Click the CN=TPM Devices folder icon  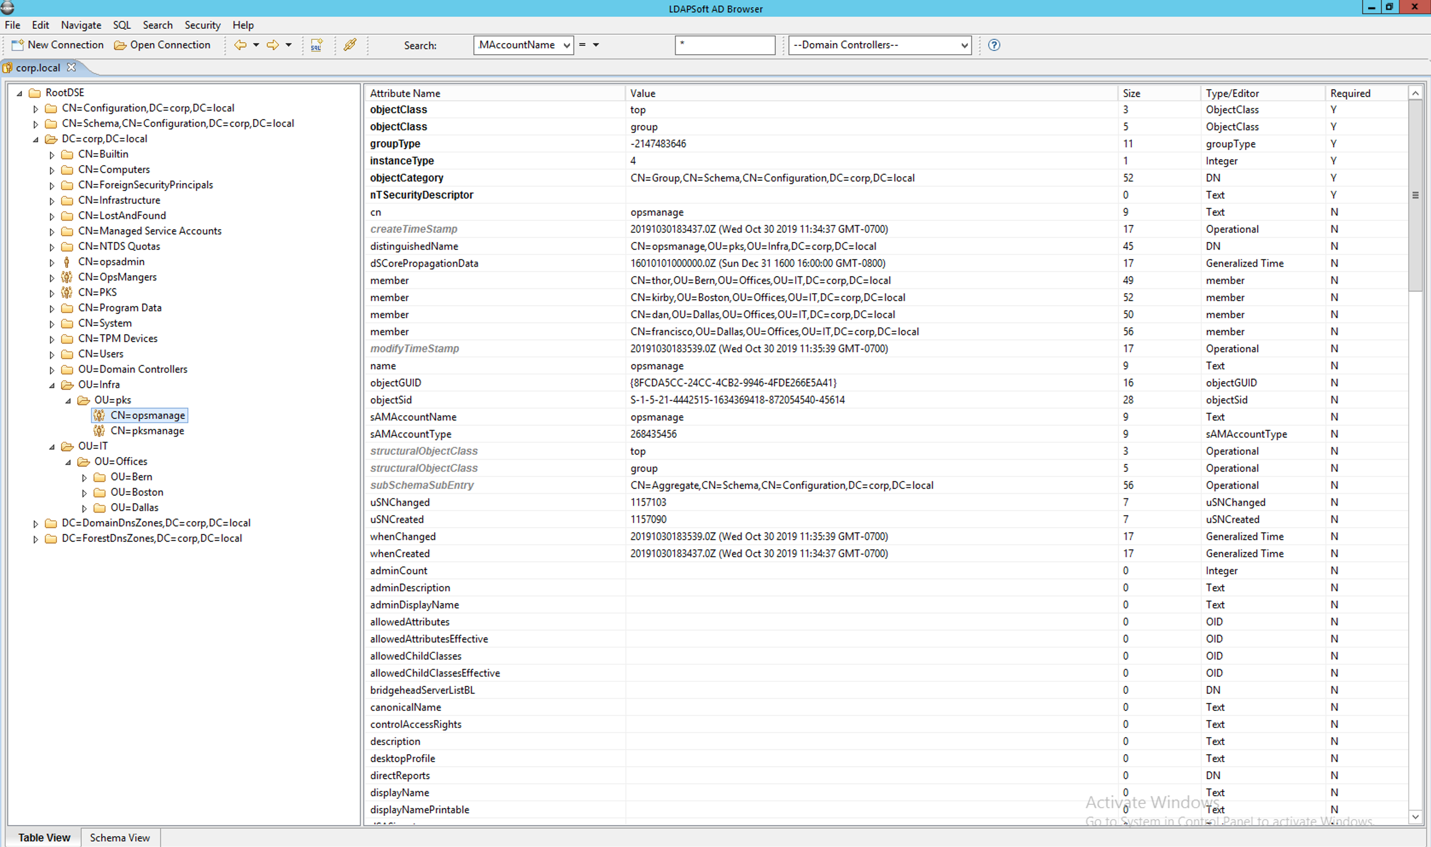tap(67, 339)
